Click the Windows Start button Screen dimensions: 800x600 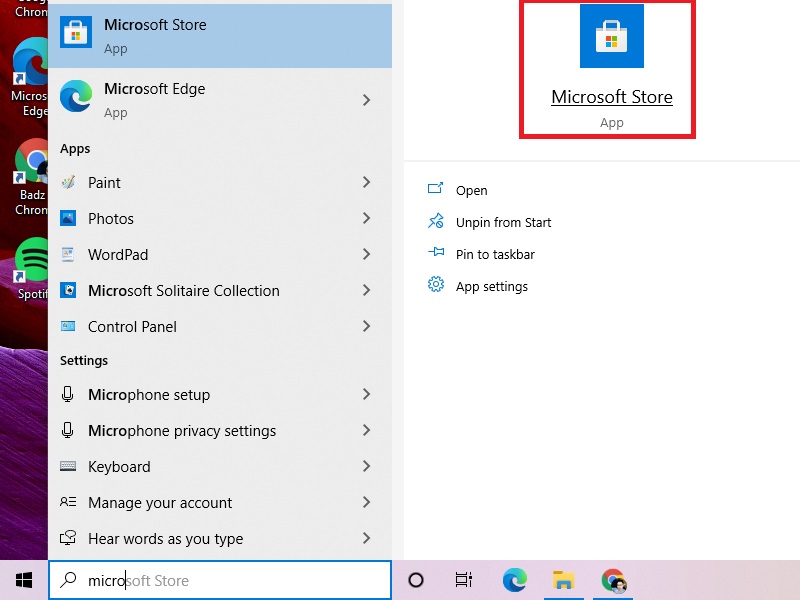pyautogui.click(x=24, y=580)
